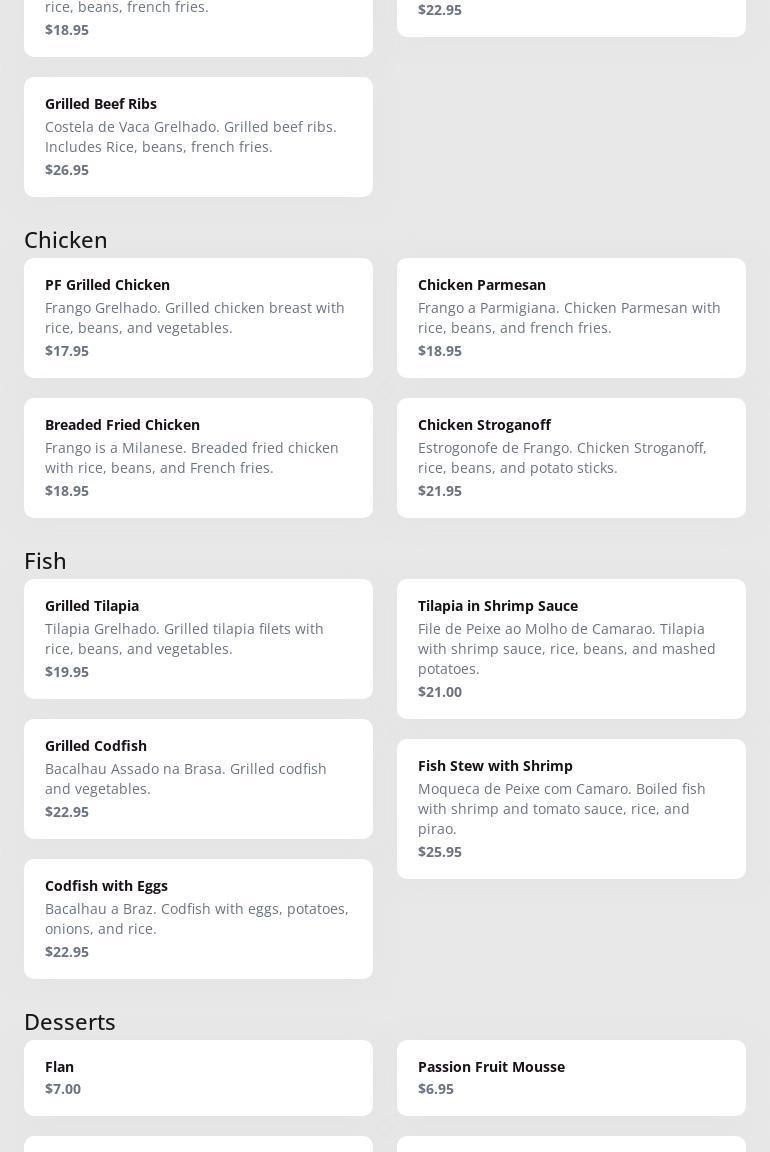Click the Chicken section heading
770x1152 pixels.
click(66, 240)
